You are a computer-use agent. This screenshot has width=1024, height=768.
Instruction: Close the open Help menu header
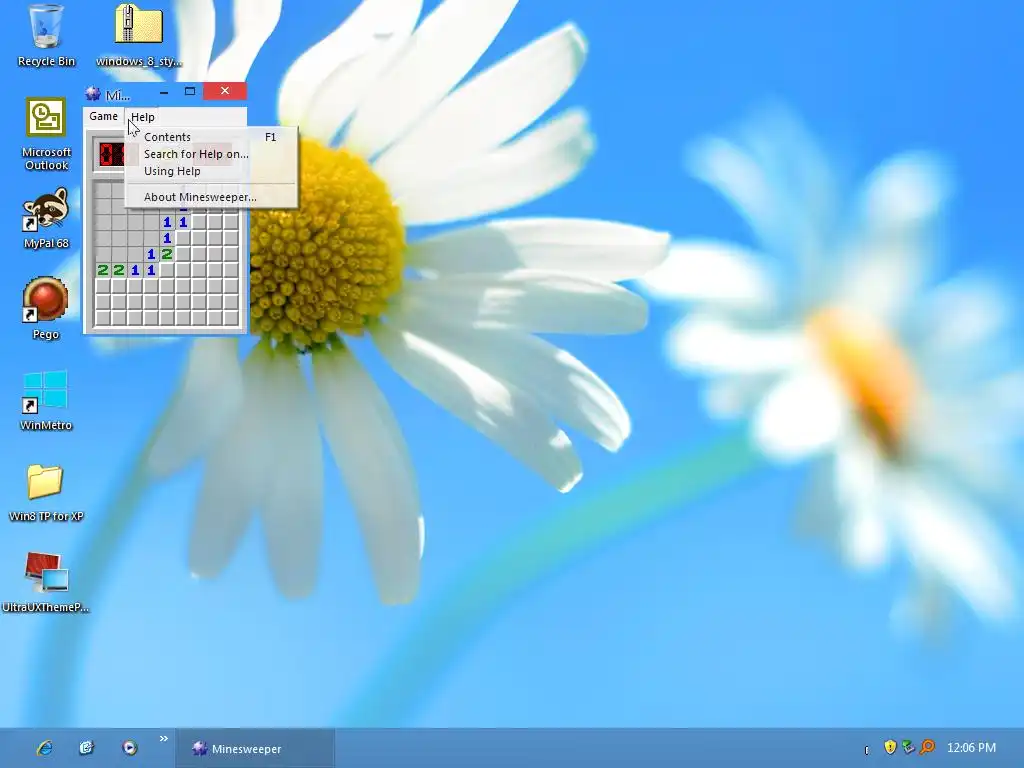[x=142, y=117]
